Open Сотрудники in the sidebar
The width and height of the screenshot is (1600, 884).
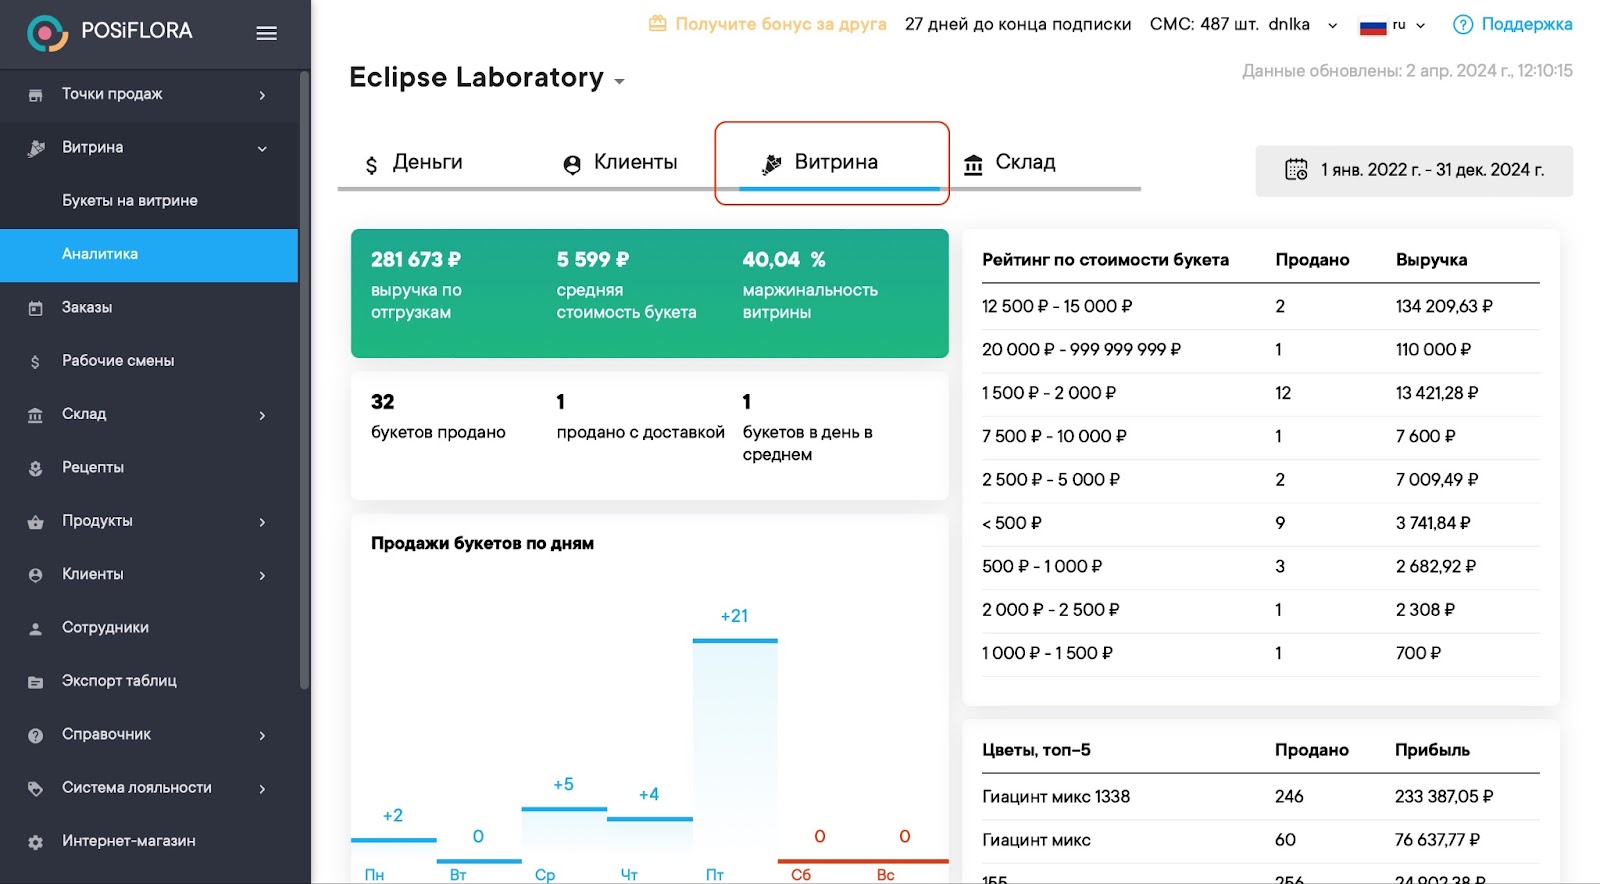(x=149, y=628)
